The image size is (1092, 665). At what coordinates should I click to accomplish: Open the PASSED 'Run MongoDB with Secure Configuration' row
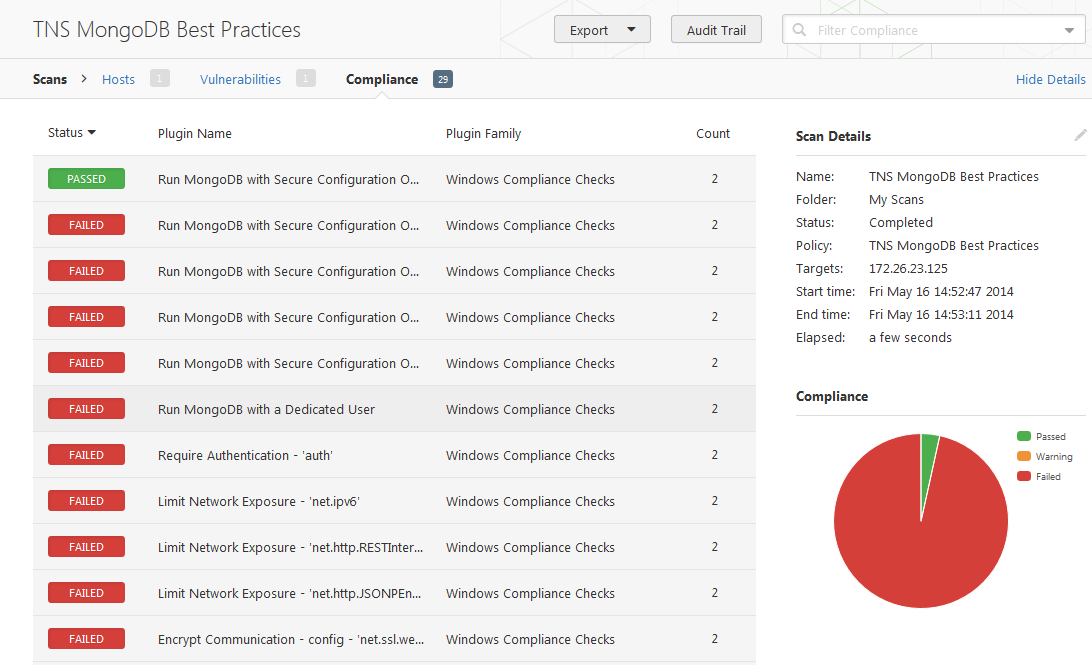(x=394, y=179)
